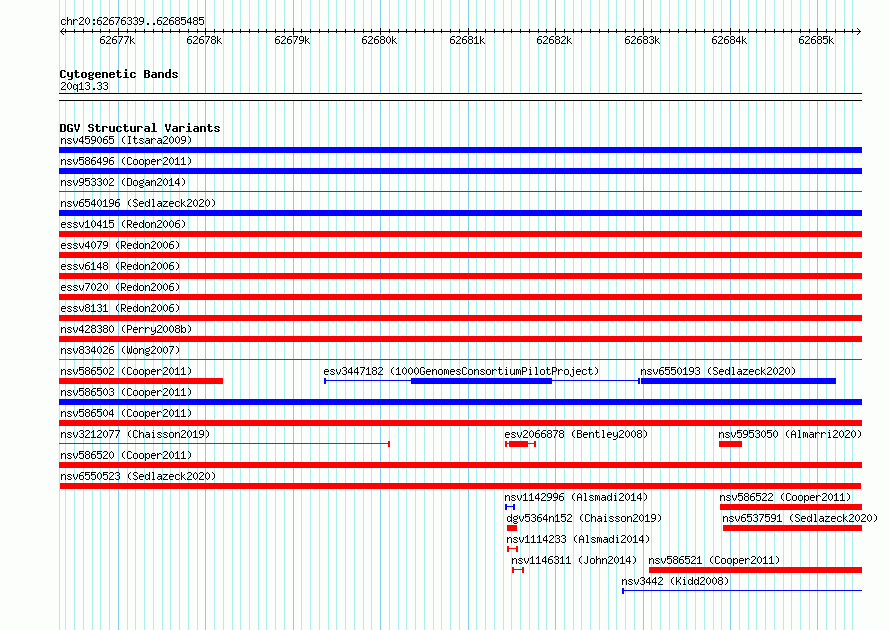The width and height of the screenshot is (890, 630).
Task: Select the nsv586522 (Cooper2011) label
Action: click(x=785, y=497)
